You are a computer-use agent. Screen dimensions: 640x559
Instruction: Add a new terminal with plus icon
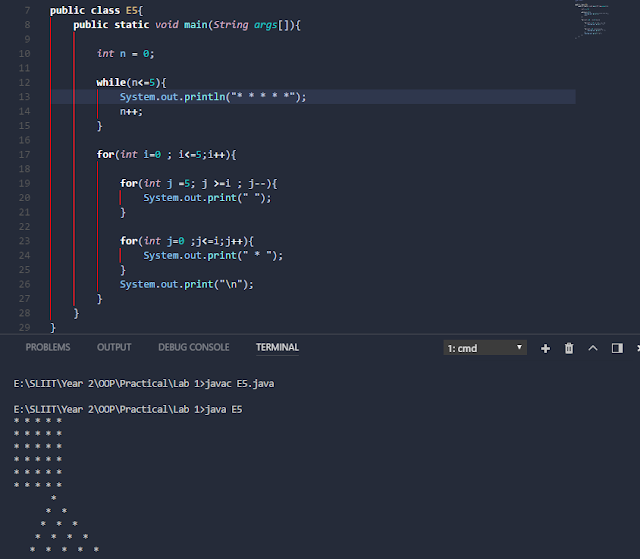[x=545, y=348]
